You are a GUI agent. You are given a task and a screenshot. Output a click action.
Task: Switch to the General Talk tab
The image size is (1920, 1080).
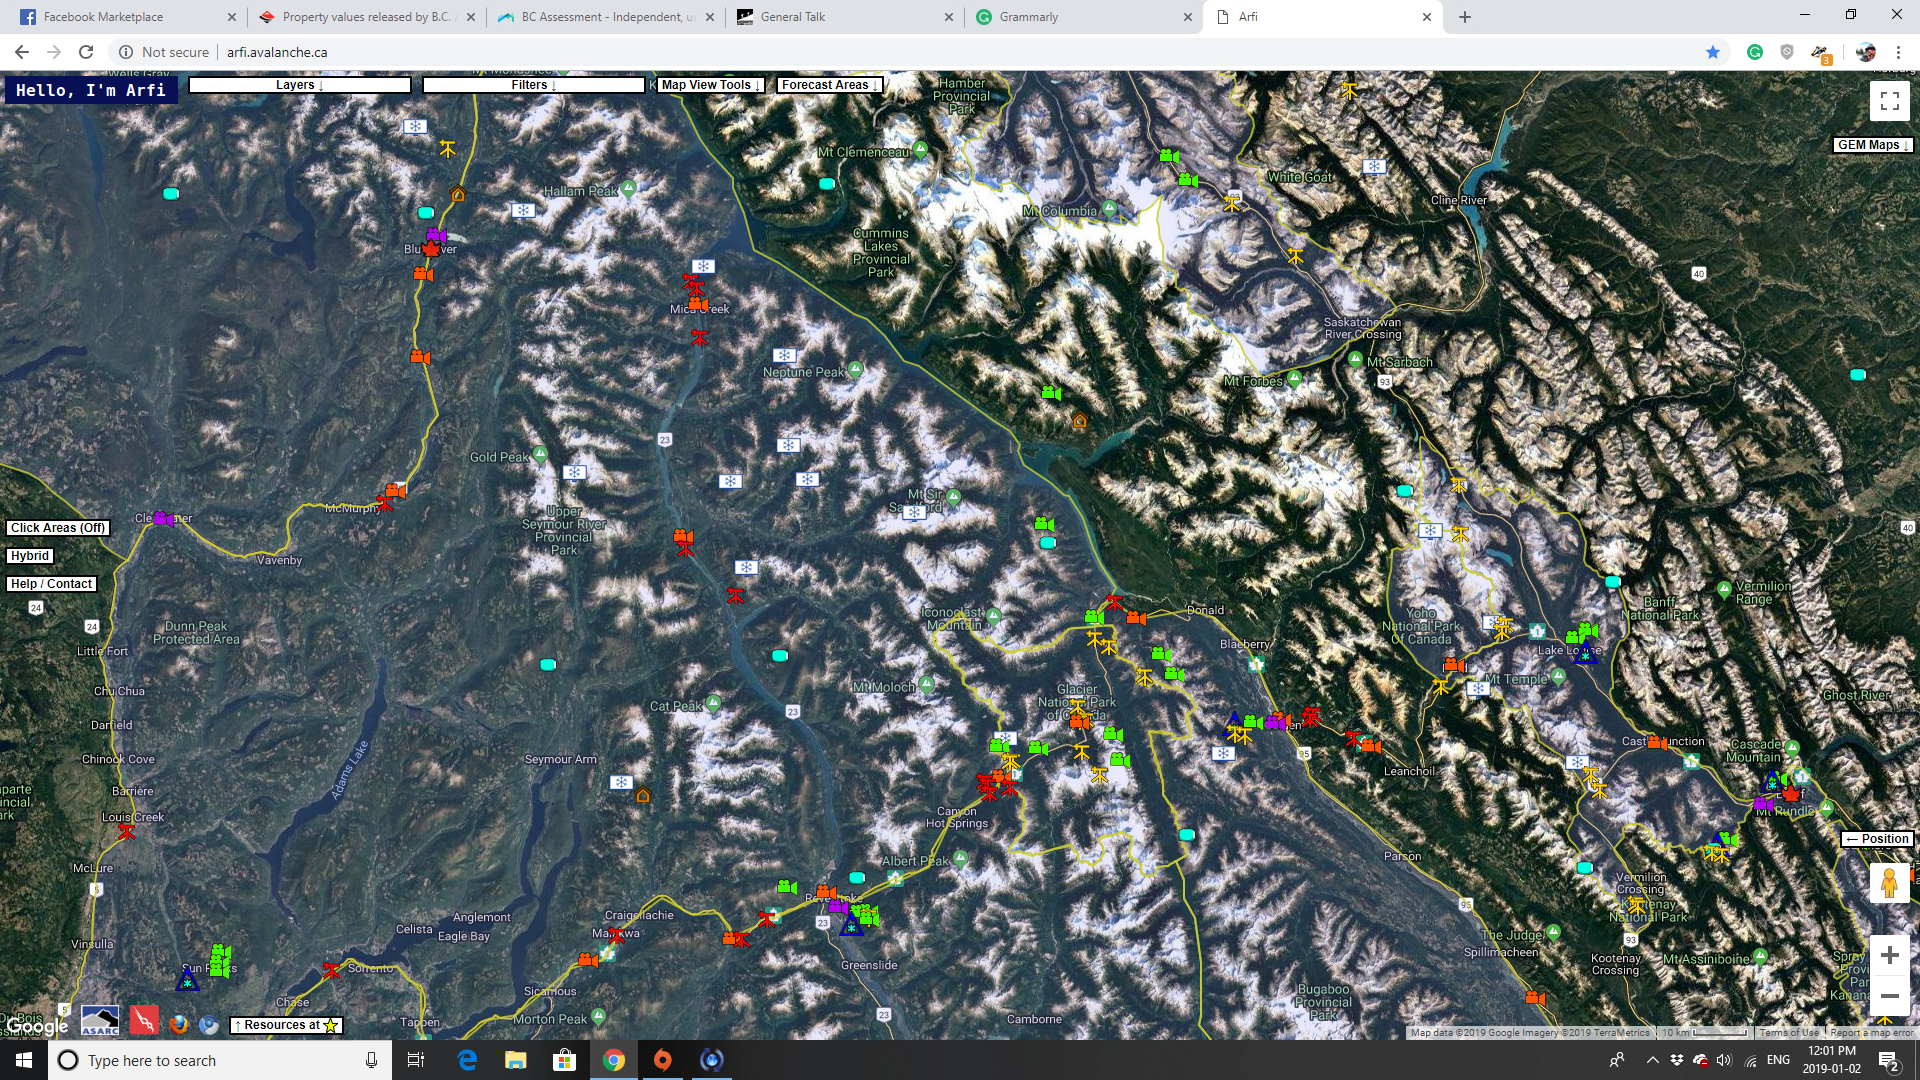pos(843,17)
